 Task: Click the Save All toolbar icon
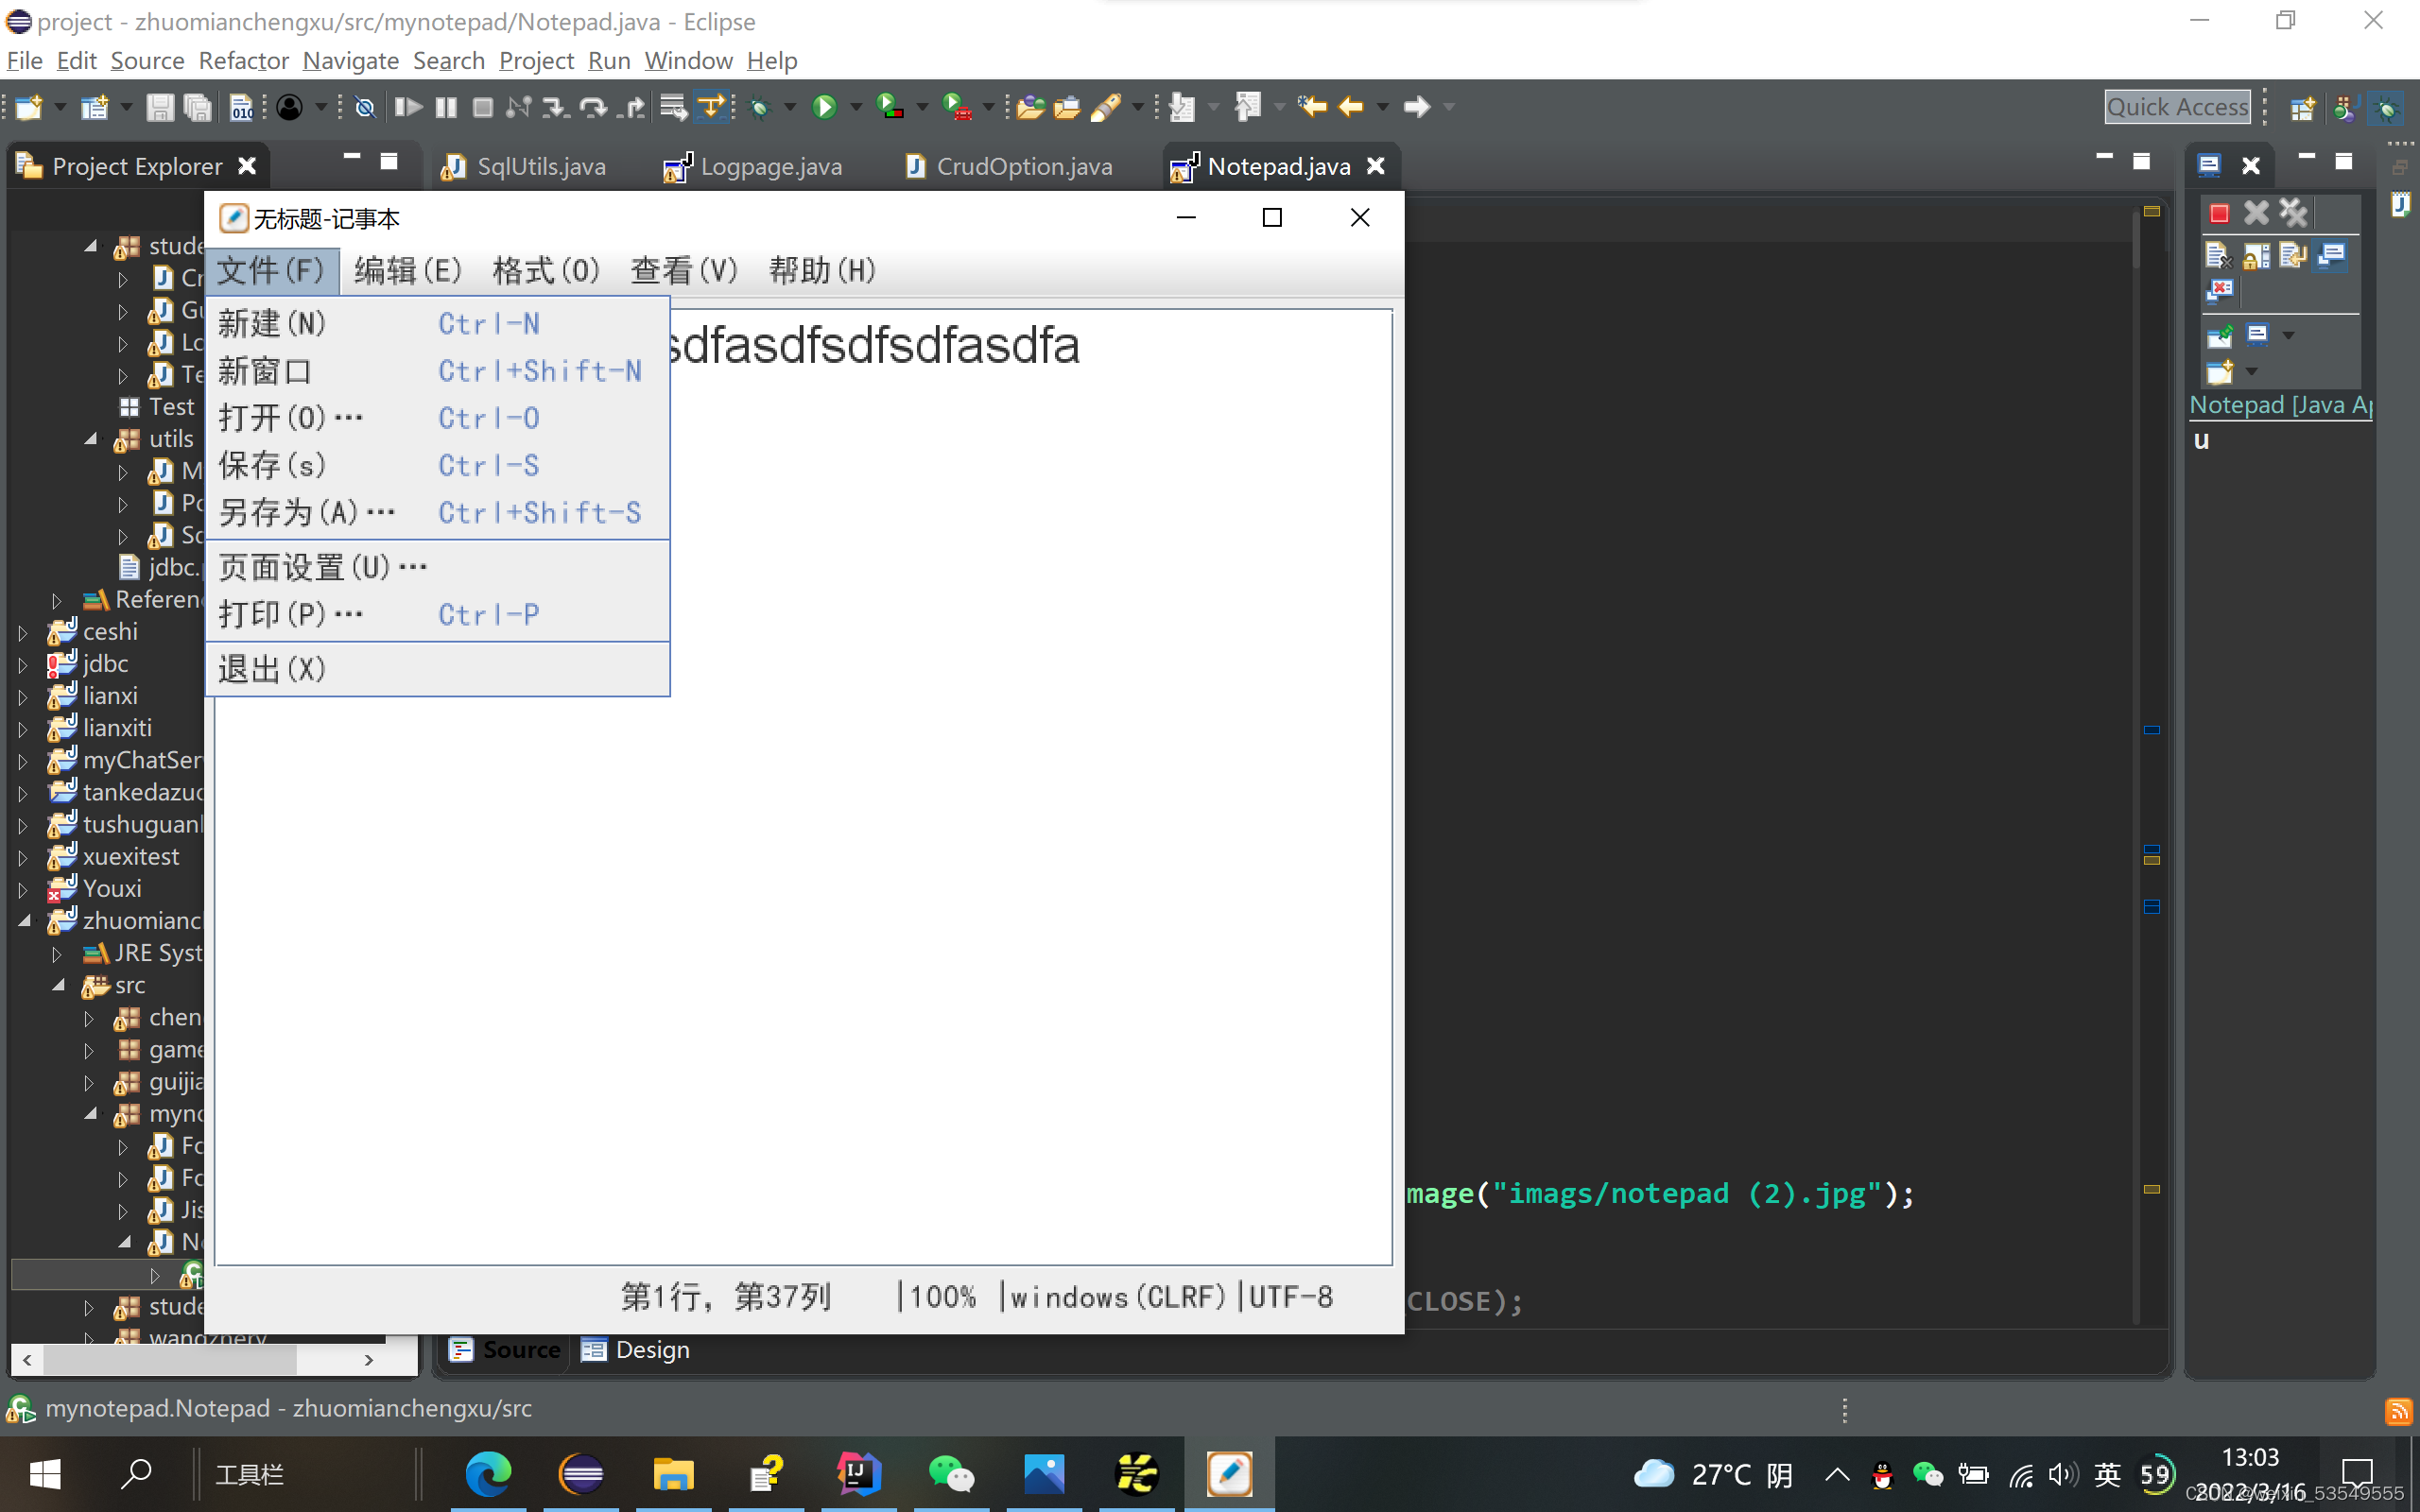(197, 107)
